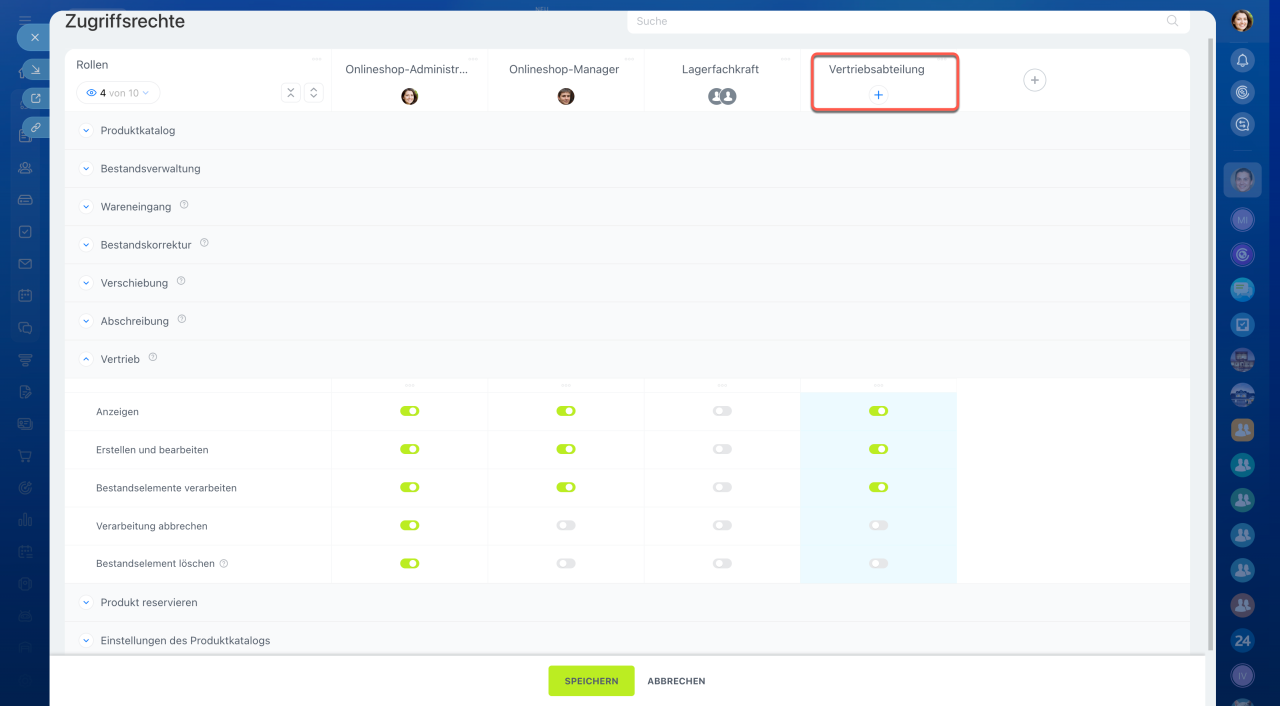Click the help icon next to Vertrieb
The width and height of the screenshot is (1280, 706).
pos(153,357)
